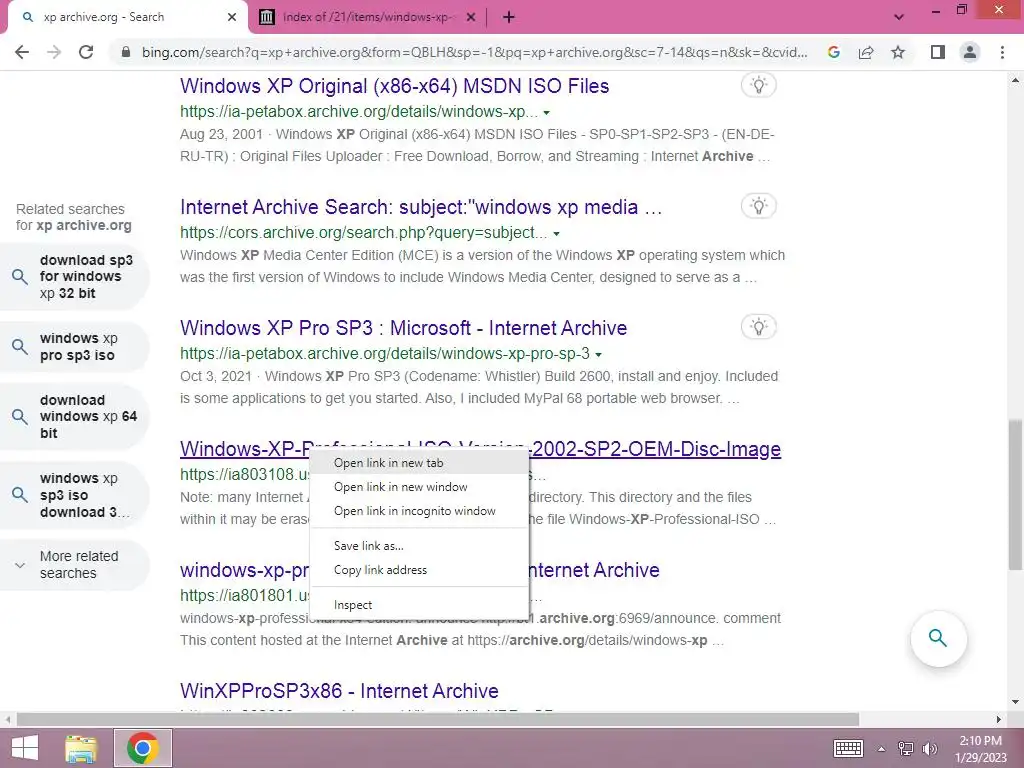Go back to the previous page

(x=22, y=52)
